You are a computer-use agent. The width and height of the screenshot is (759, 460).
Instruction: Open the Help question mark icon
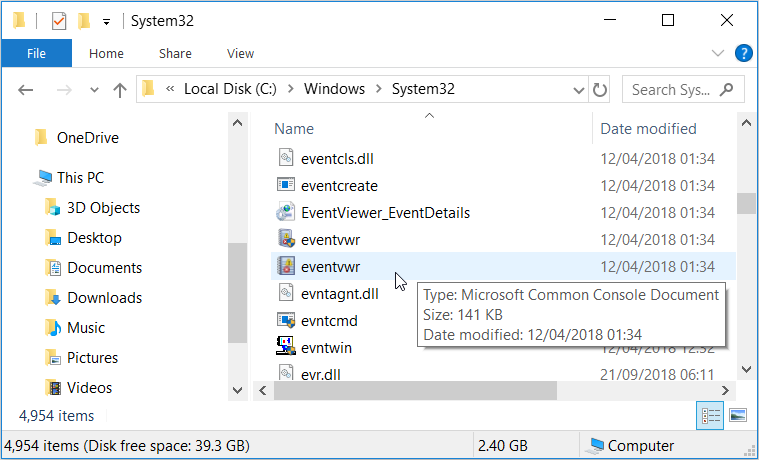(x=744, y=53)
